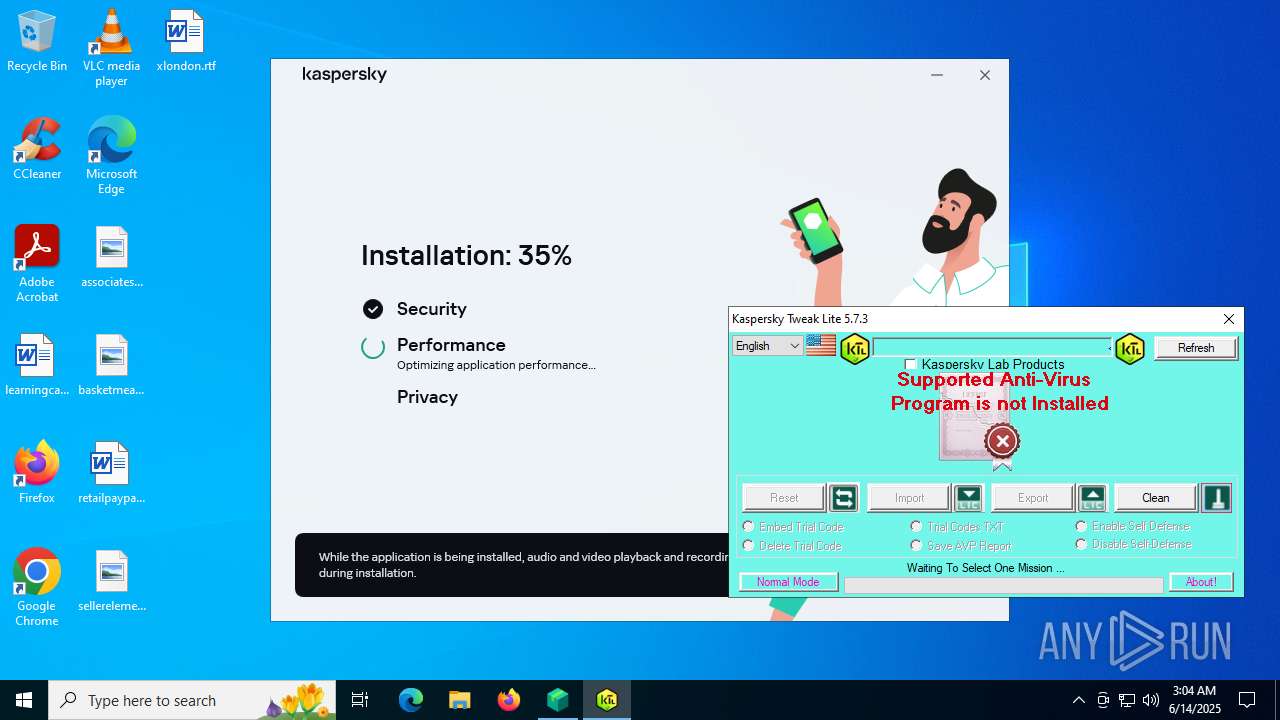Launch CCleaner from the desktop
The height and width of the screenshot is (720, 1280).
[37, 150]
